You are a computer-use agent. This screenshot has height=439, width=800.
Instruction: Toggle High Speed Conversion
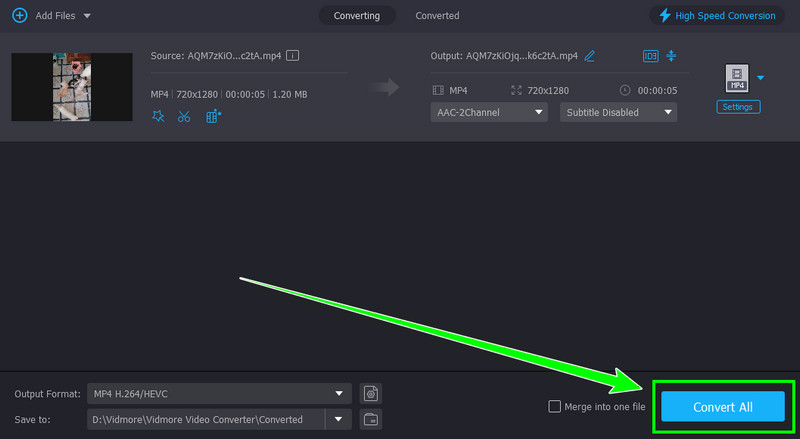pyautogui.click(x=716, y=16)
